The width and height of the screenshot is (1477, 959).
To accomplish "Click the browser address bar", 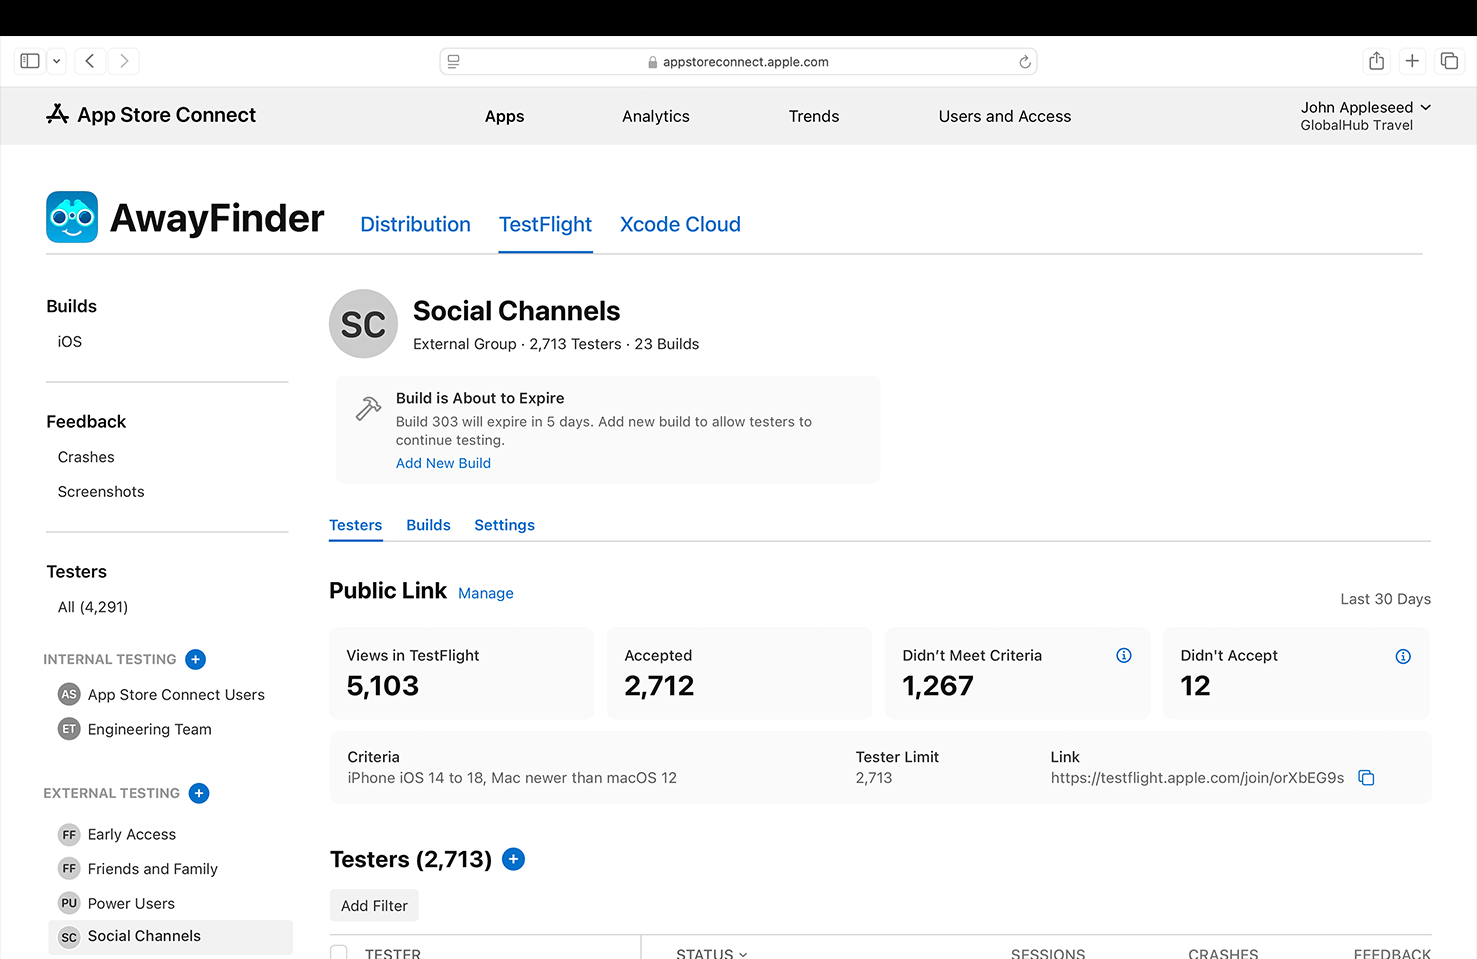I will (739, 61).
